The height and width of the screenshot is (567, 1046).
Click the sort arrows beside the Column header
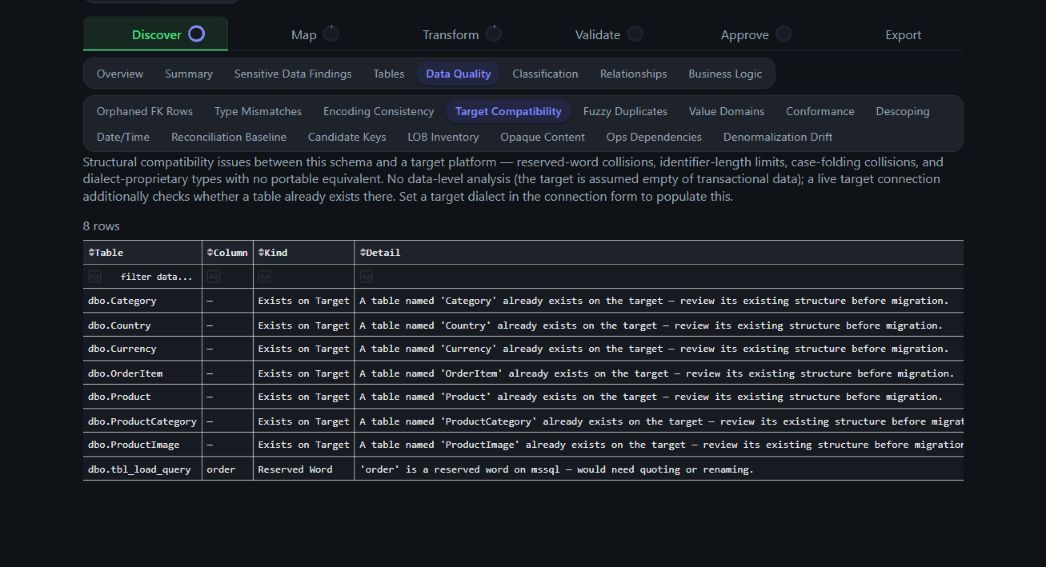210,253
